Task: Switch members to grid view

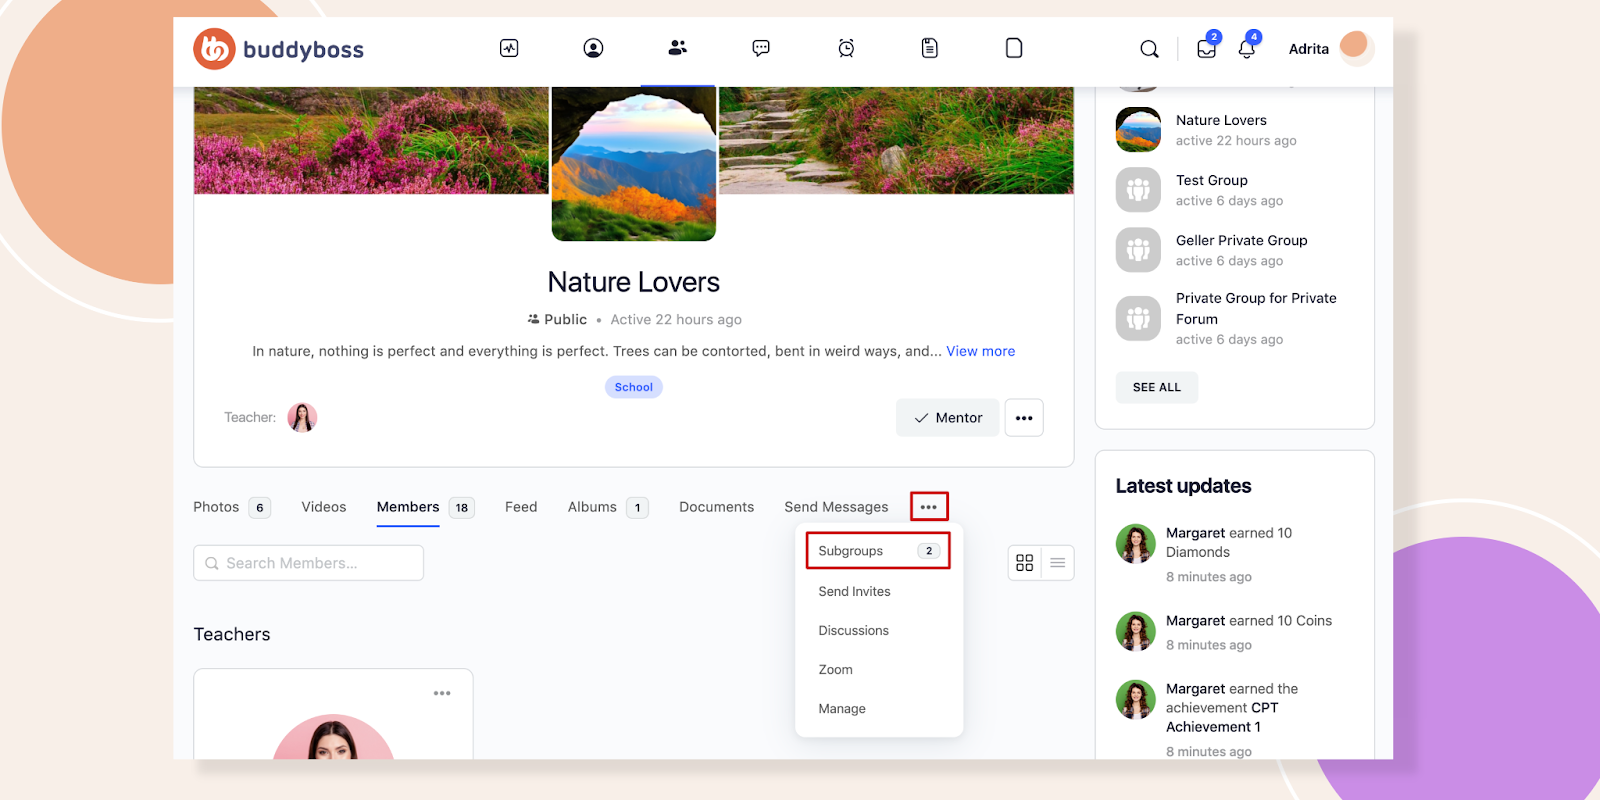Action: tap(1025, 563)
